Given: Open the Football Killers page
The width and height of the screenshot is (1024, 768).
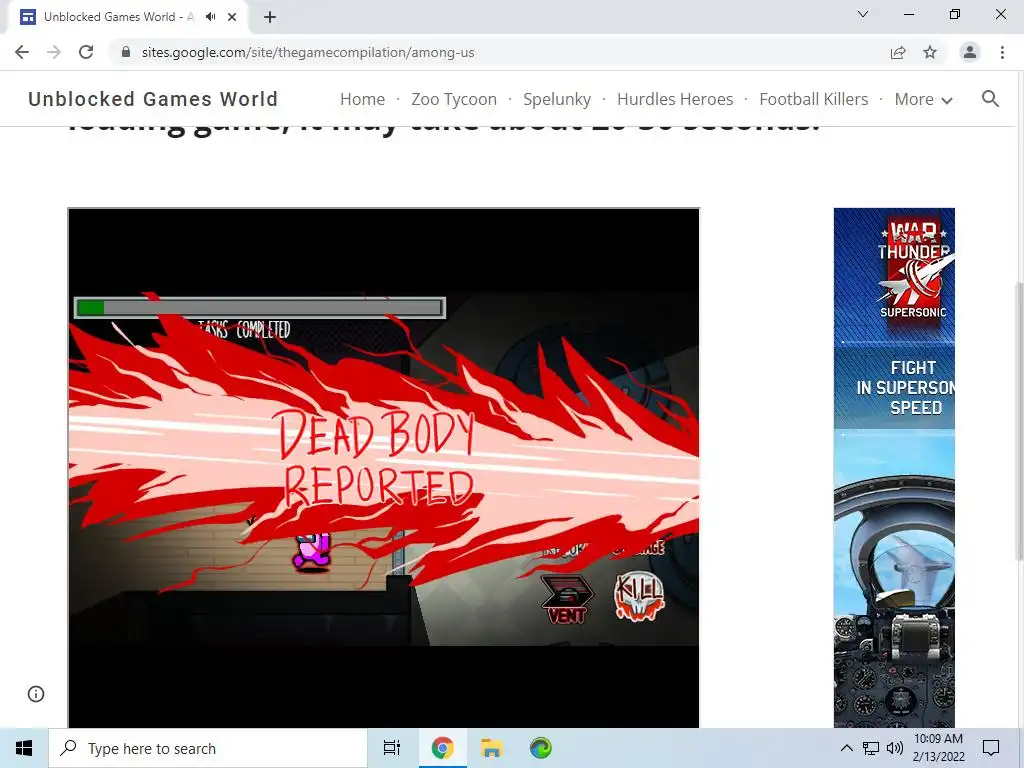Looking at the screenshot, I should (x=814, y=99).
